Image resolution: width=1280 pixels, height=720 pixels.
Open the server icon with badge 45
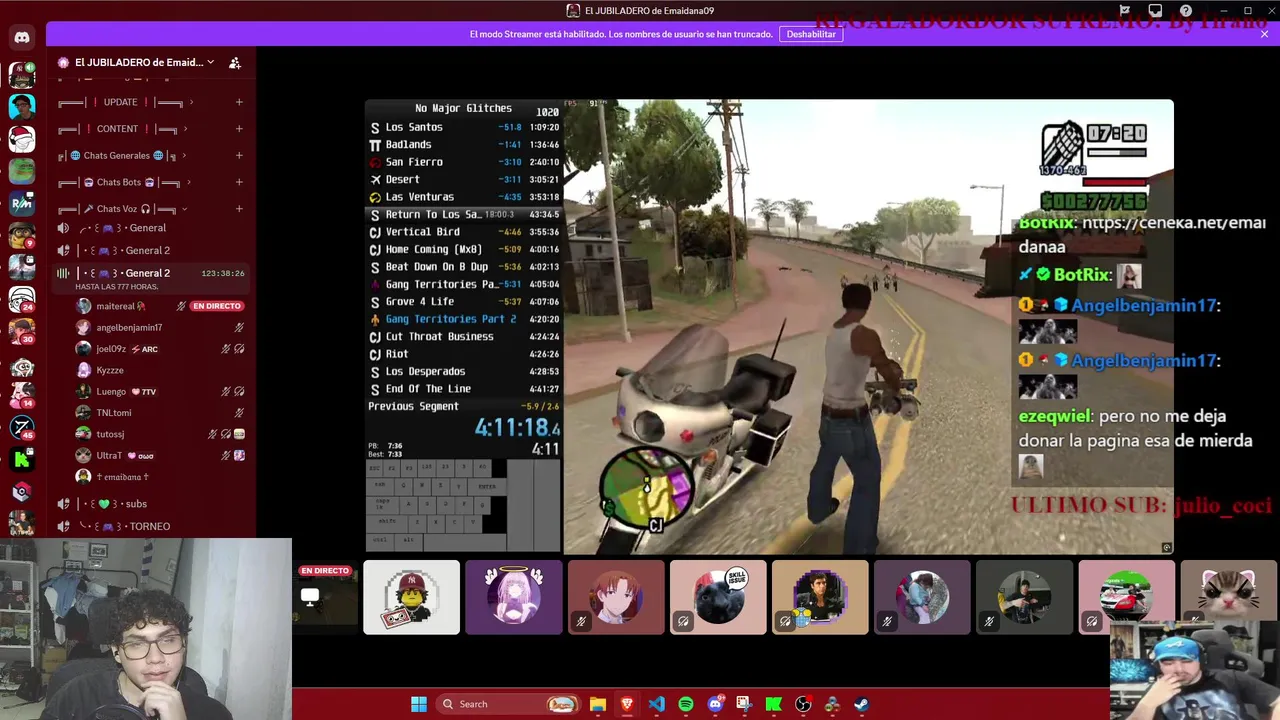point(22,427)
